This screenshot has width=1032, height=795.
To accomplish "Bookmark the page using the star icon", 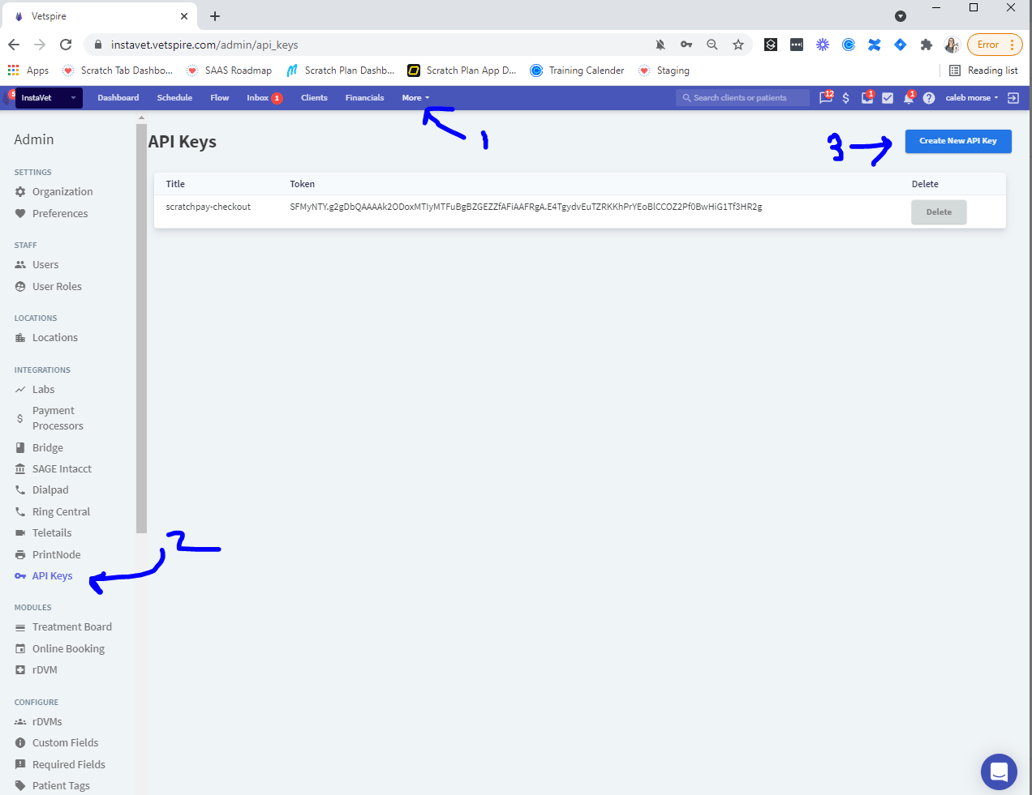I will pos(738,44).
